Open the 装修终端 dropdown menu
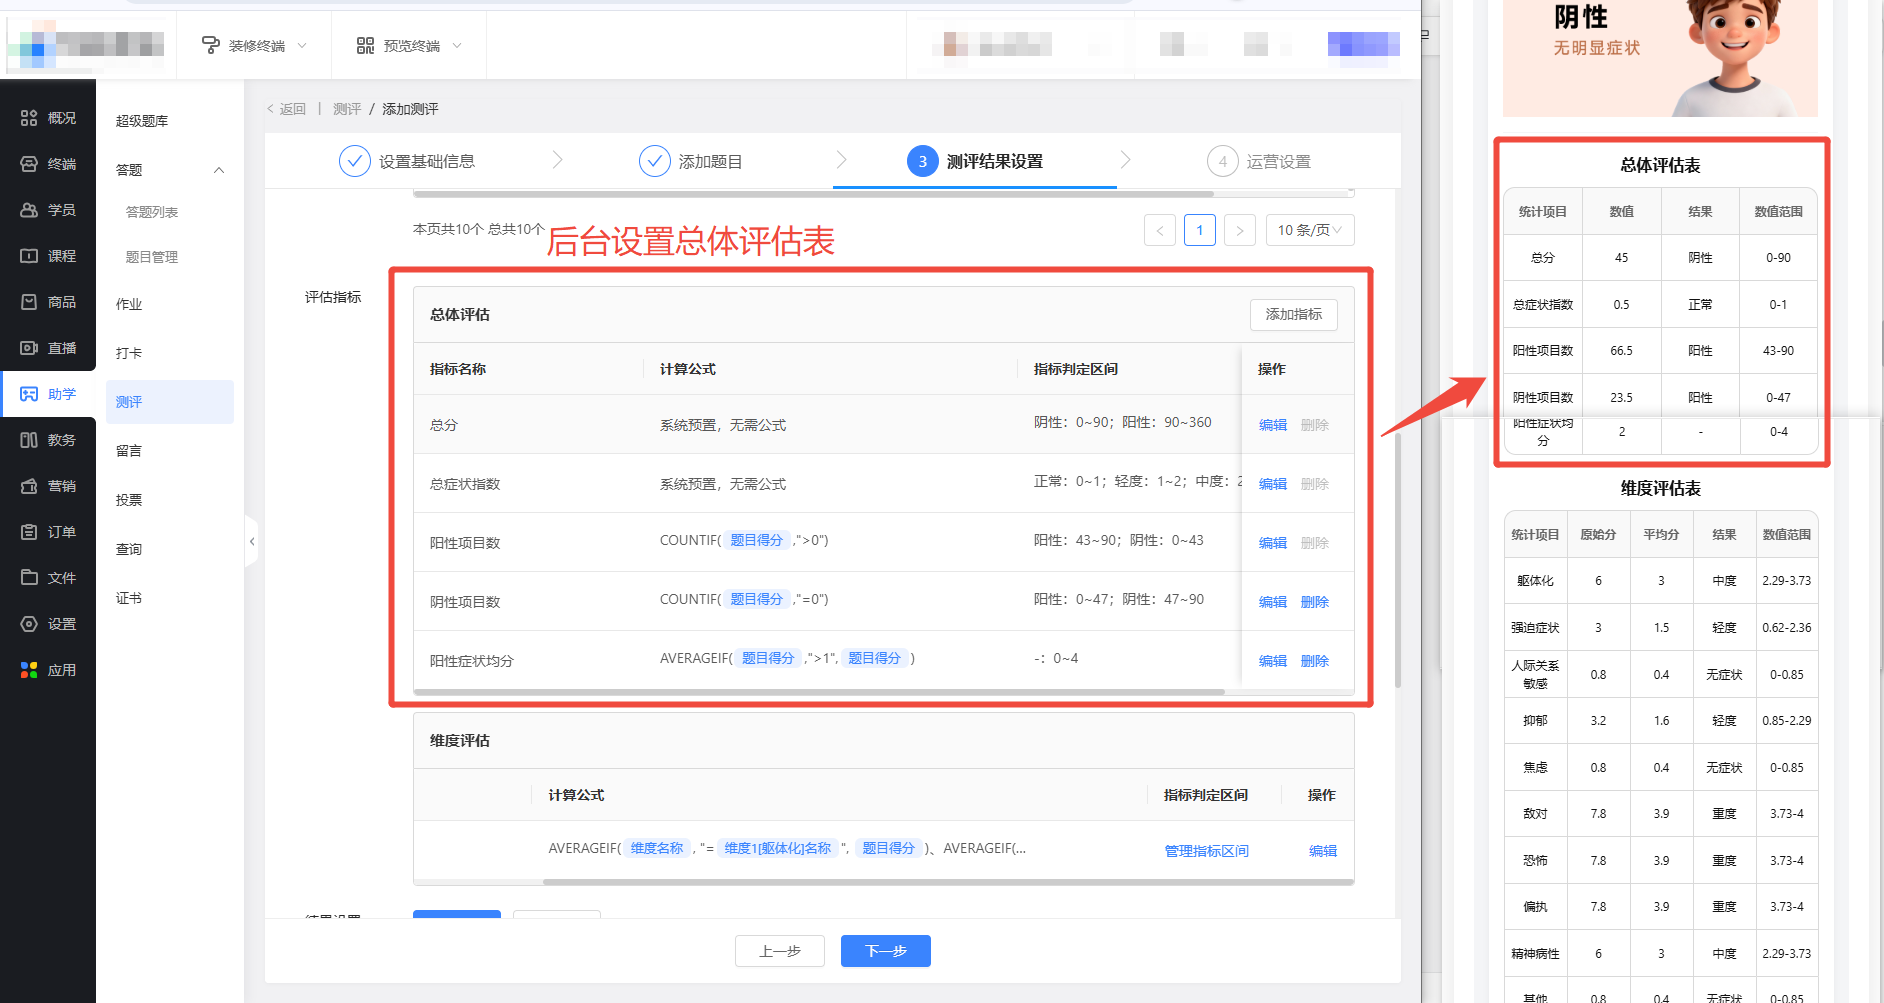Image resolution: width=1884 pixels, height=1003 pixels. pyautogui.click(x=254, y=46)
